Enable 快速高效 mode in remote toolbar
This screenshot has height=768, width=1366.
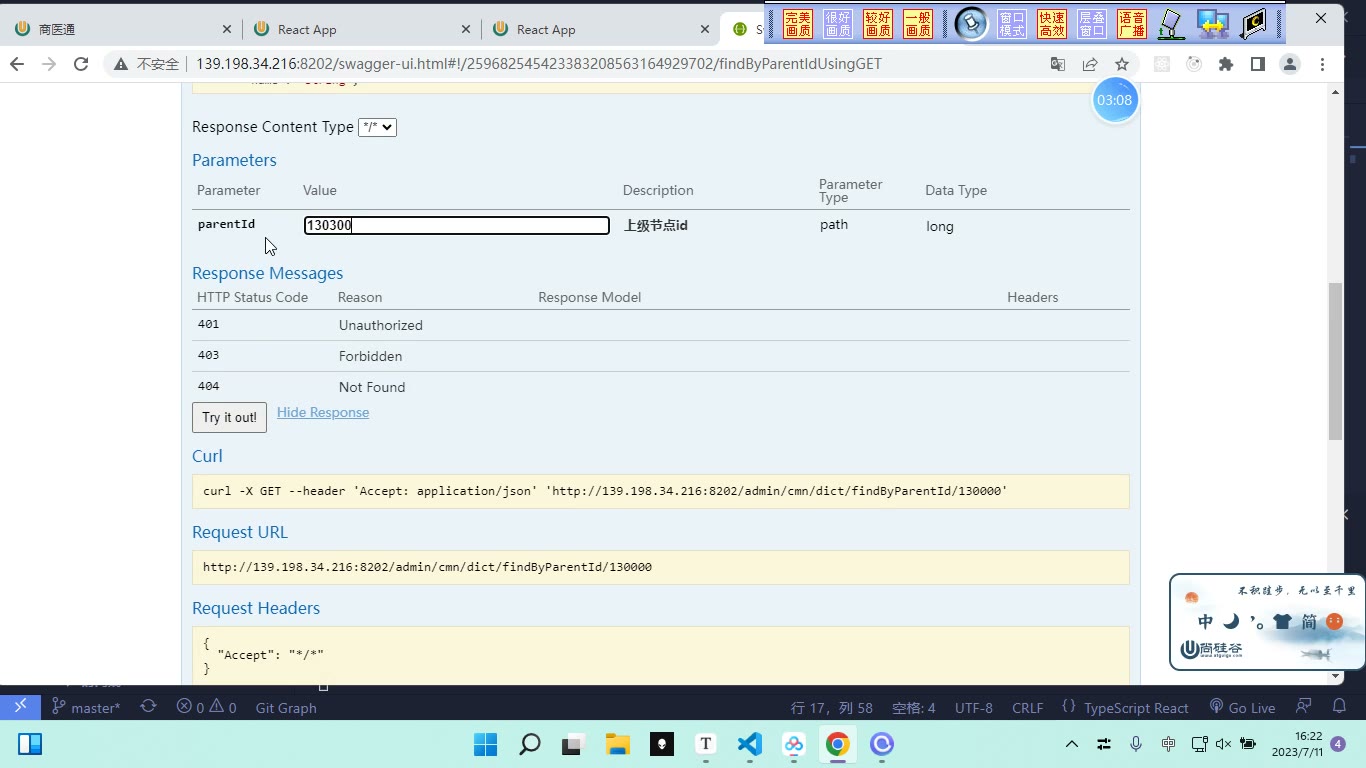click(1052, 24)
